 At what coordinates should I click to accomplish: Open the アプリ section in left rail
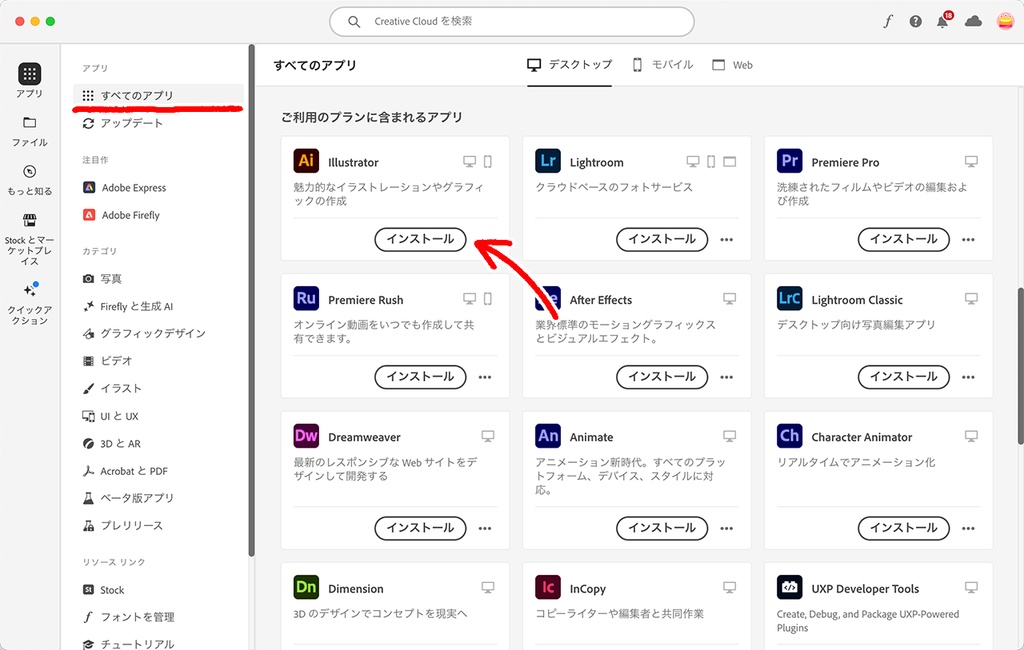[29, 80]
